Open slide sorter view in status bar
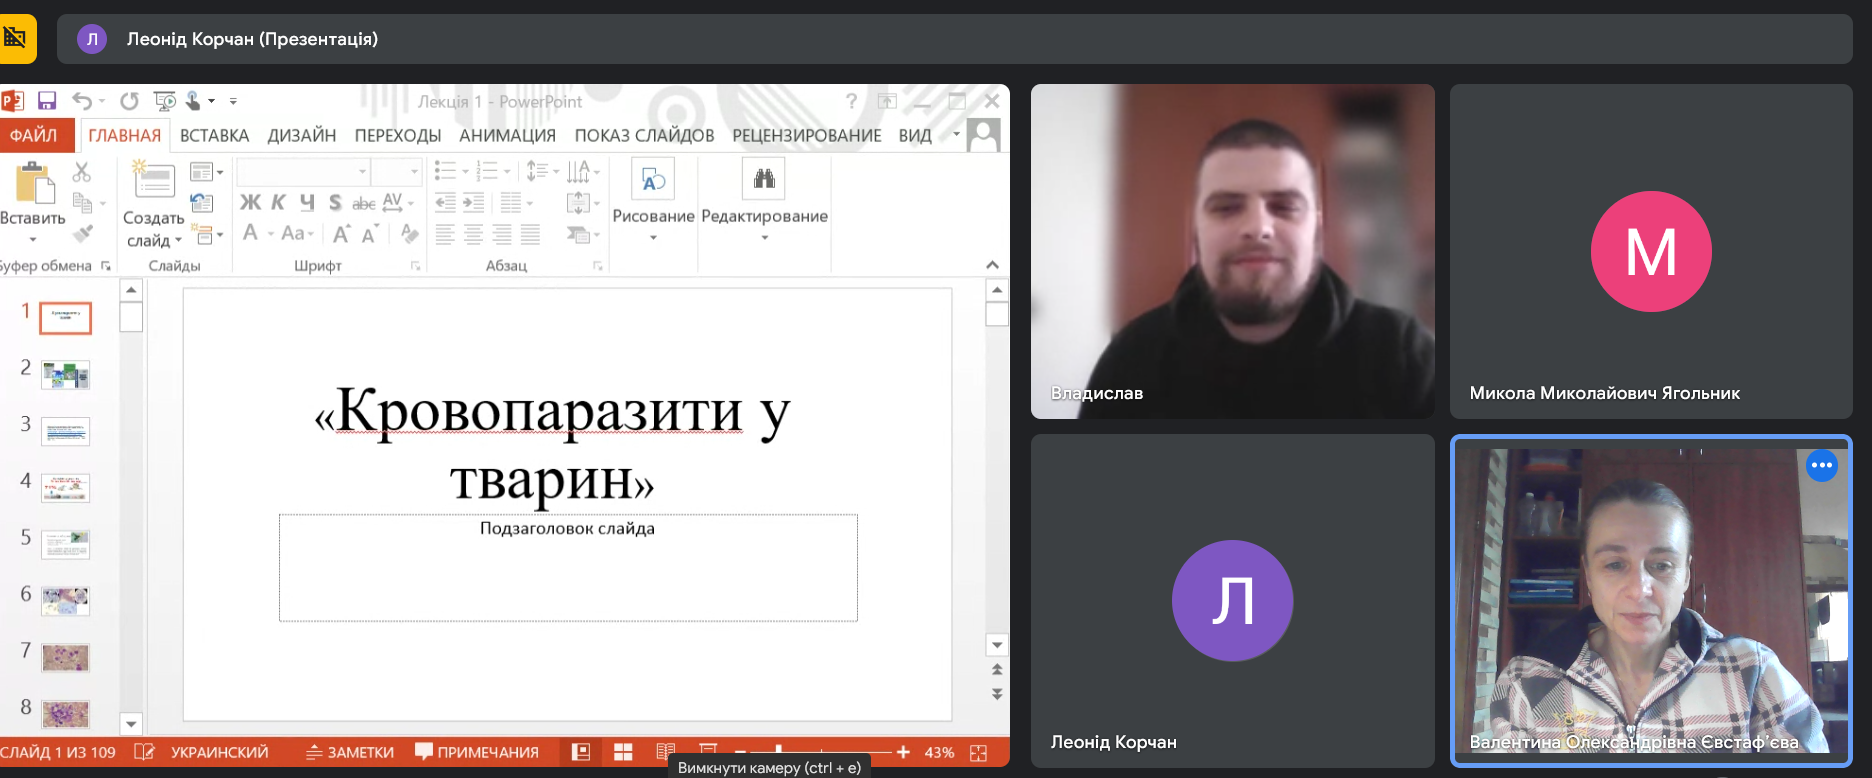The width and height of the screenshot is (1872, 778). pos(623,752)
